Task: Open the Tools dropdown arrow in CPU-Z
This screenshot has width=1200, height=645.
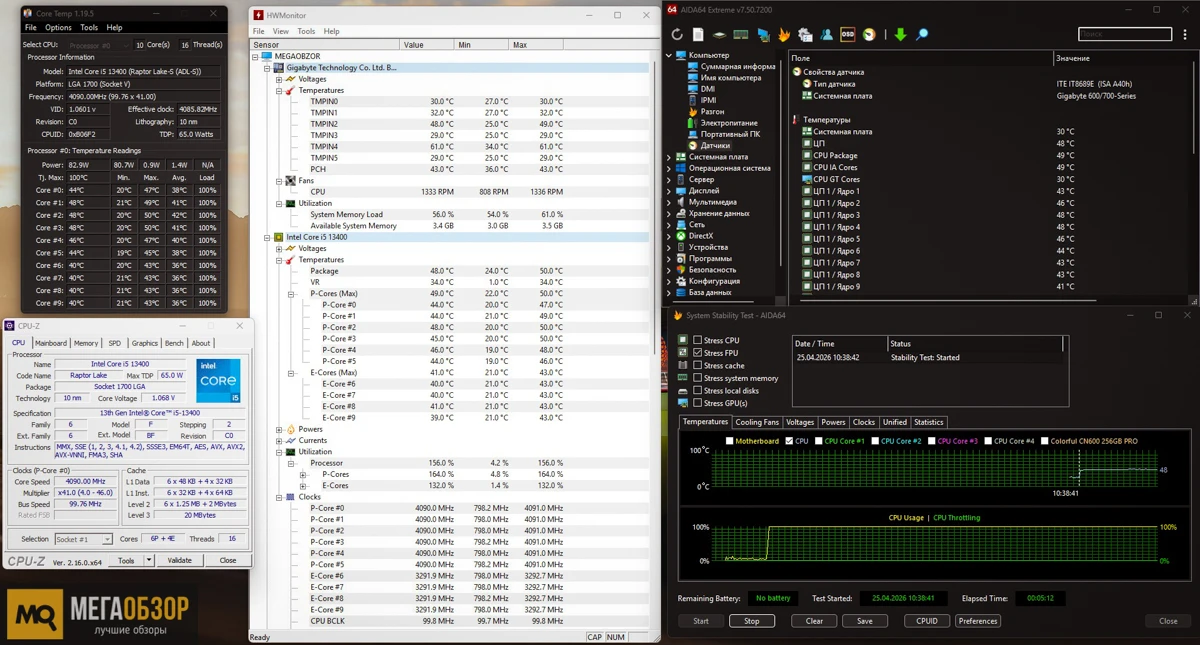Action: [x=151, y=561]
